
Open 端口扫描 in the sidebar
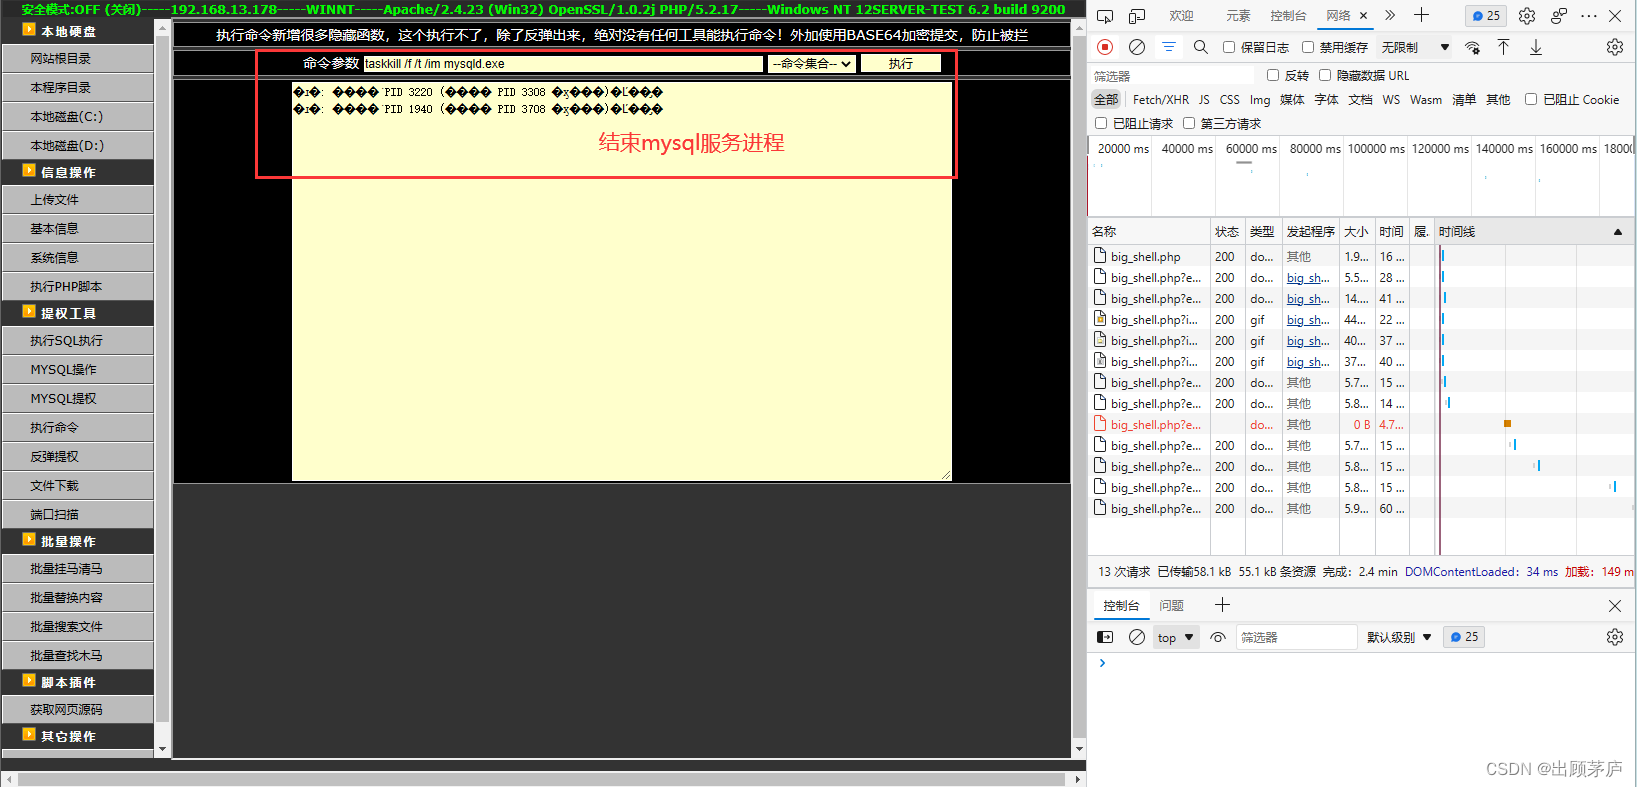(78, 515)
